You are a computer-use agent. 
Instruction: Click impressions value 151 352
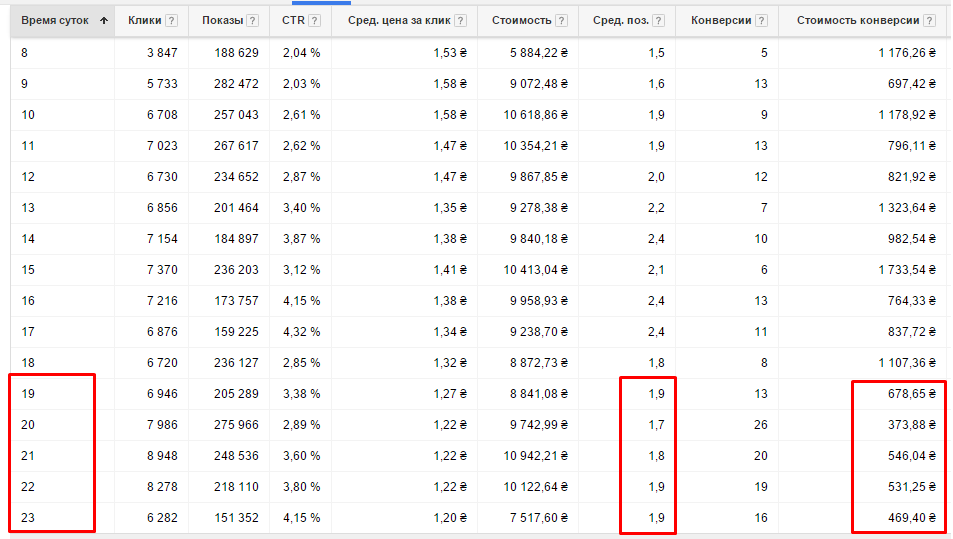coord(236,518)
